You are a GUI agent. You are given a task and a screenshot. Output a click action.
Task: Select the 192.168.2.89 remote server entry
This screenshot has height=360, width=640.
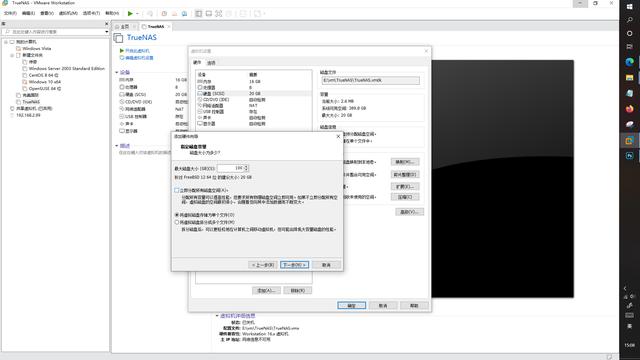point(28,115)
